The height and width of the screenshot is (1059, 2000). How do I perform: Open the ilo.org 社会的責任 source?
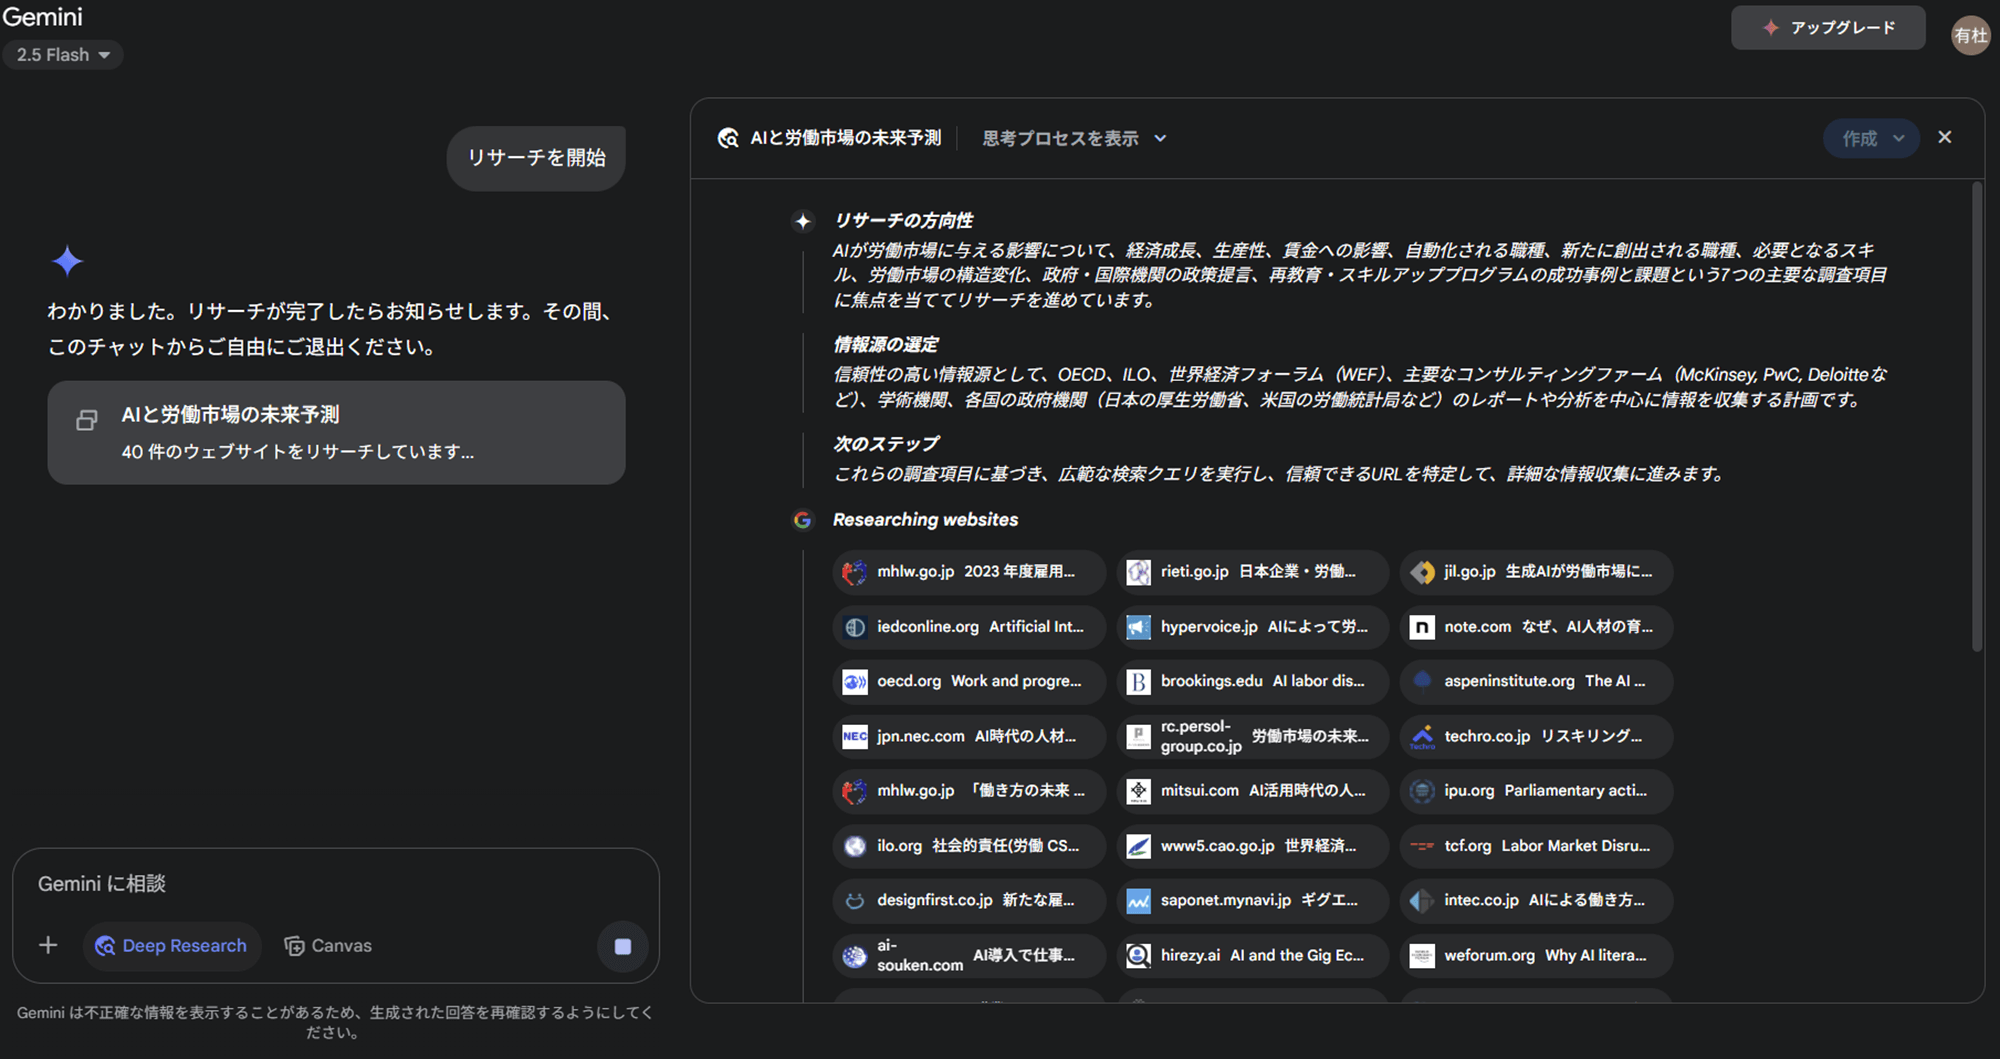969,846
